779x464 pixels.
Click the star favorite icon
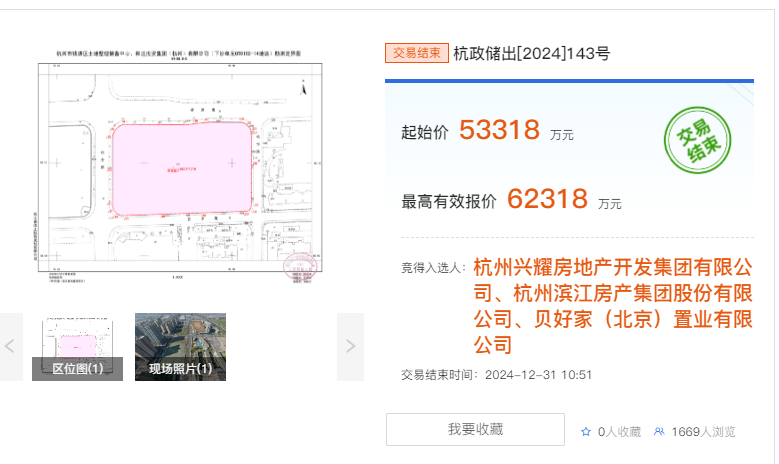(x=586, y=432)
